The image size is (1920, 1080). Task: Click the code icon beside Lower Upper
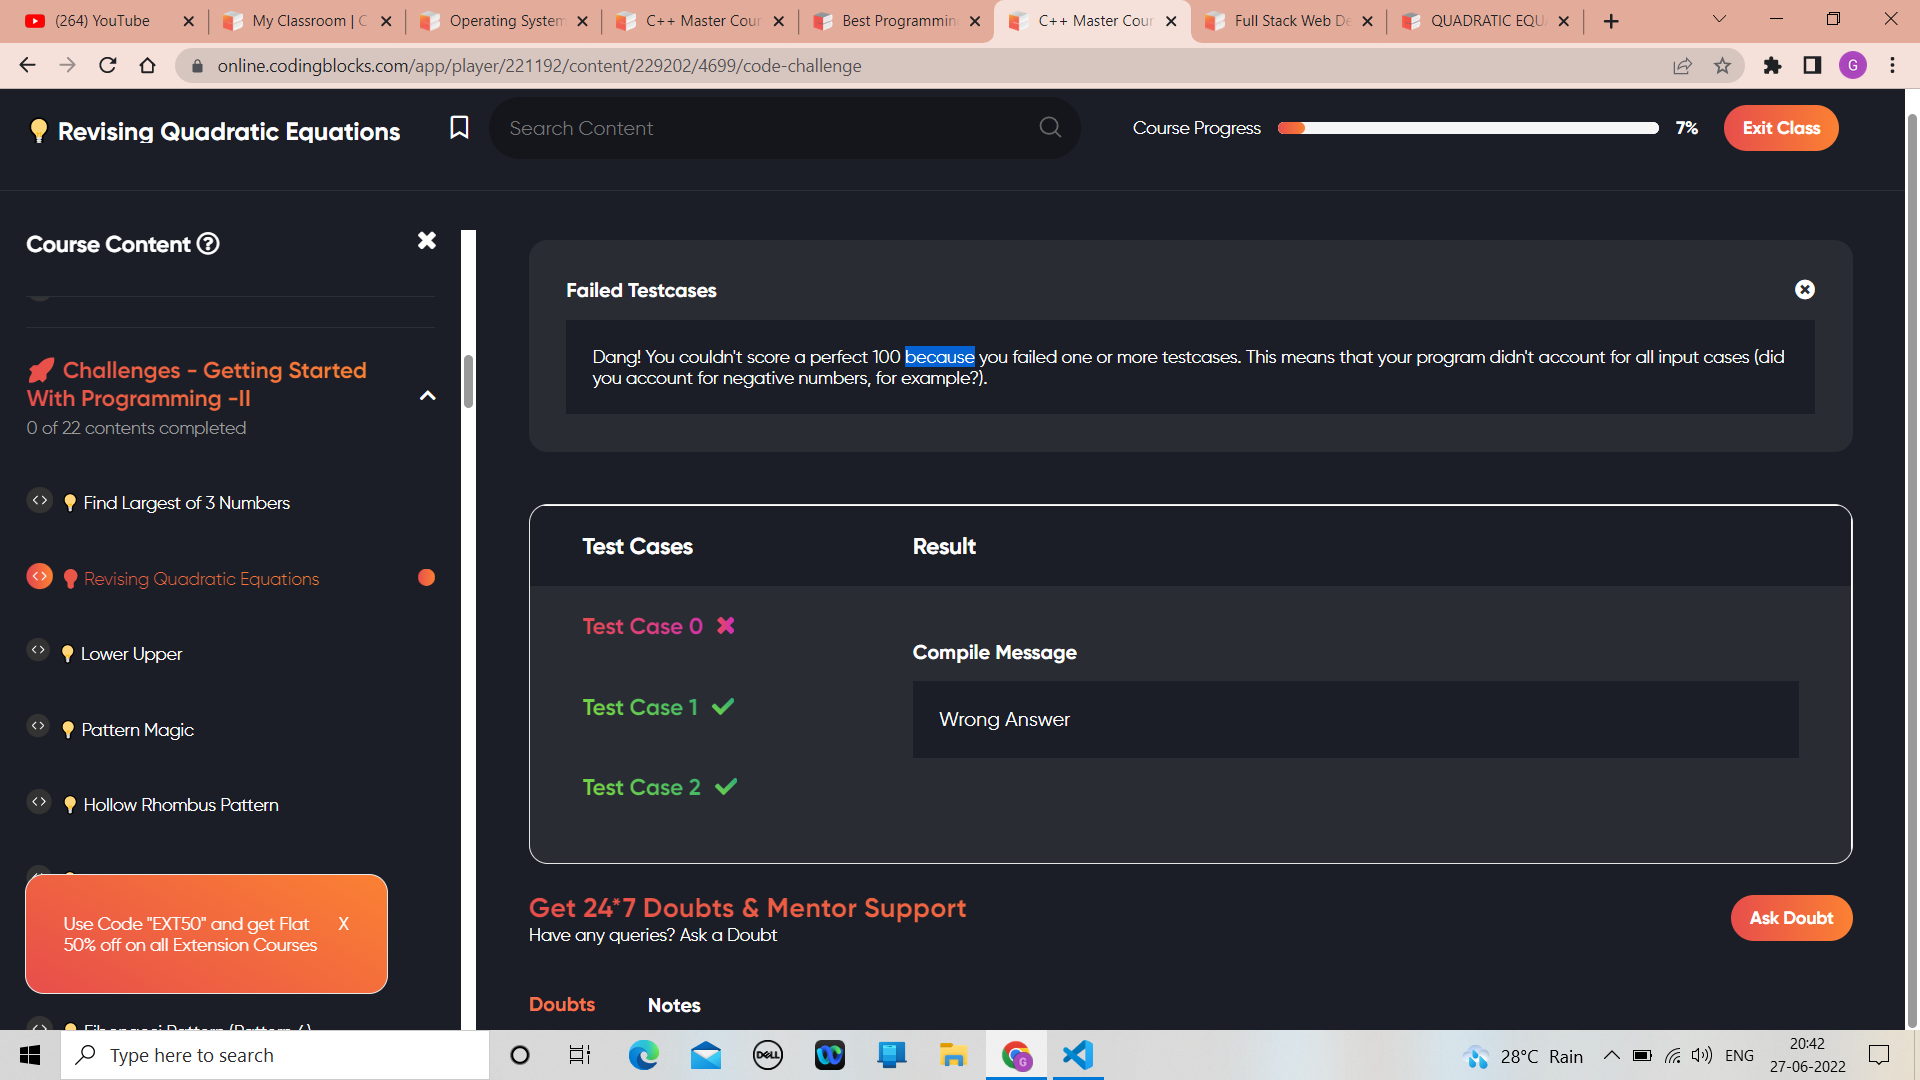tap(39, 651)
